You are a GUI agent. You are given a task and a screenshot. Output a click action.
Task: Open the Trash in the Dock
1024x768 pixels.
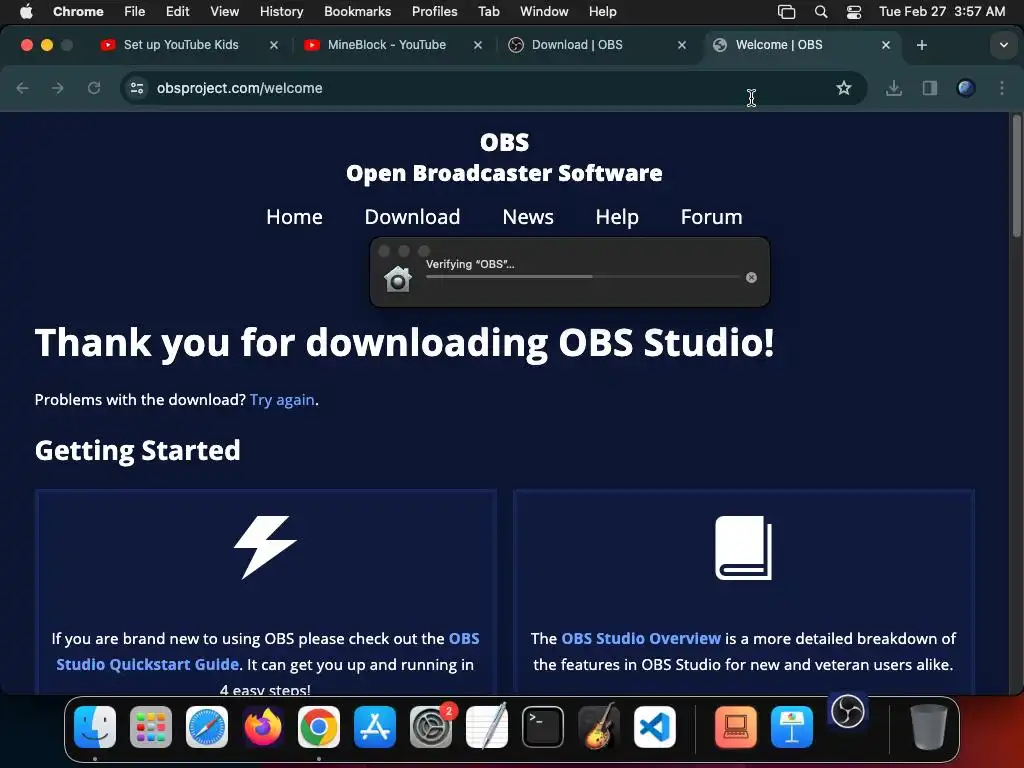click(x=928, y=727)
